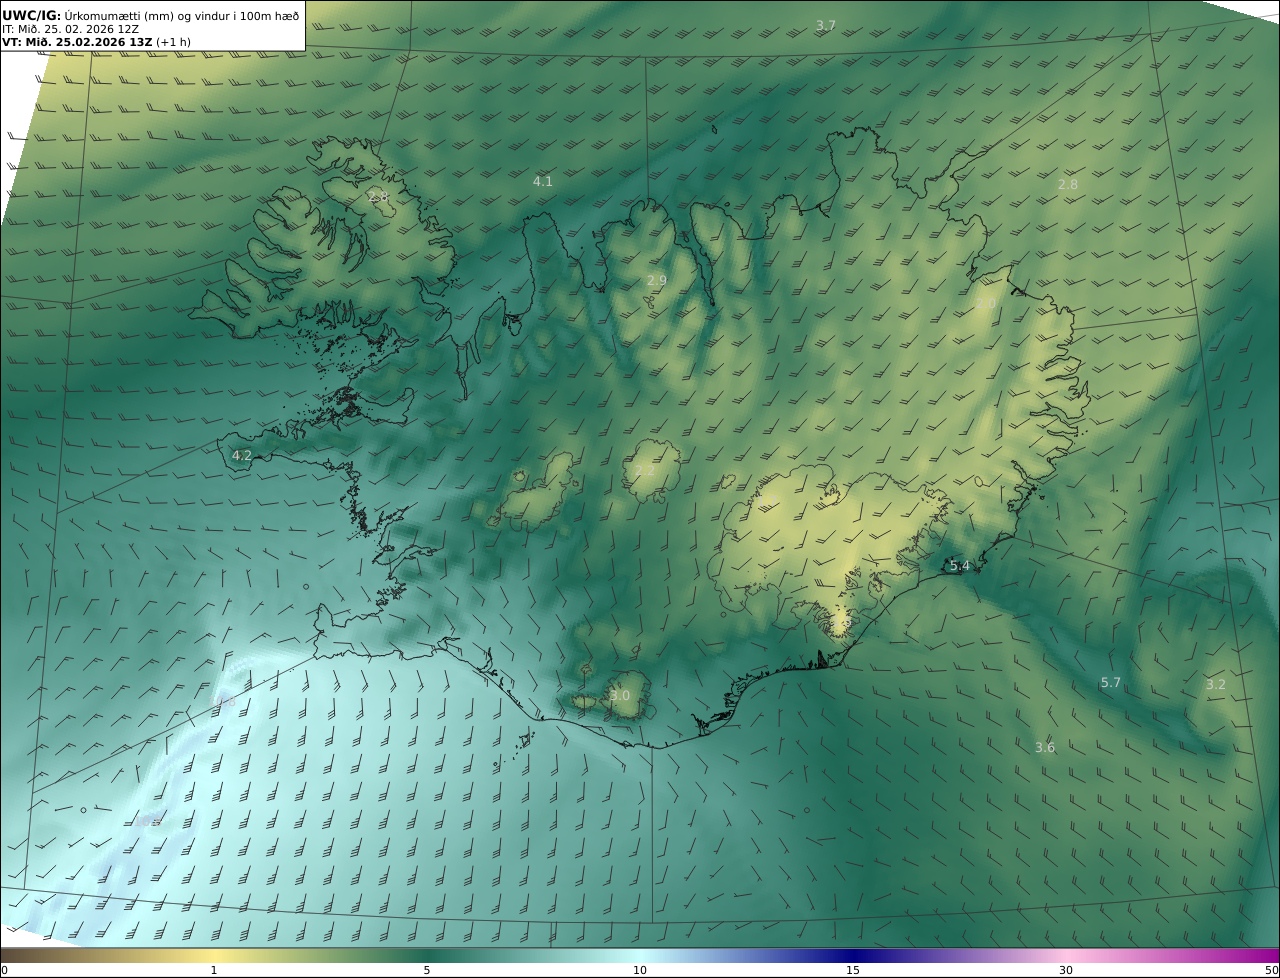Click the 5.7 value label on the map
1280x978 pixels.
pyautogui.click(x=1111, y=682)
